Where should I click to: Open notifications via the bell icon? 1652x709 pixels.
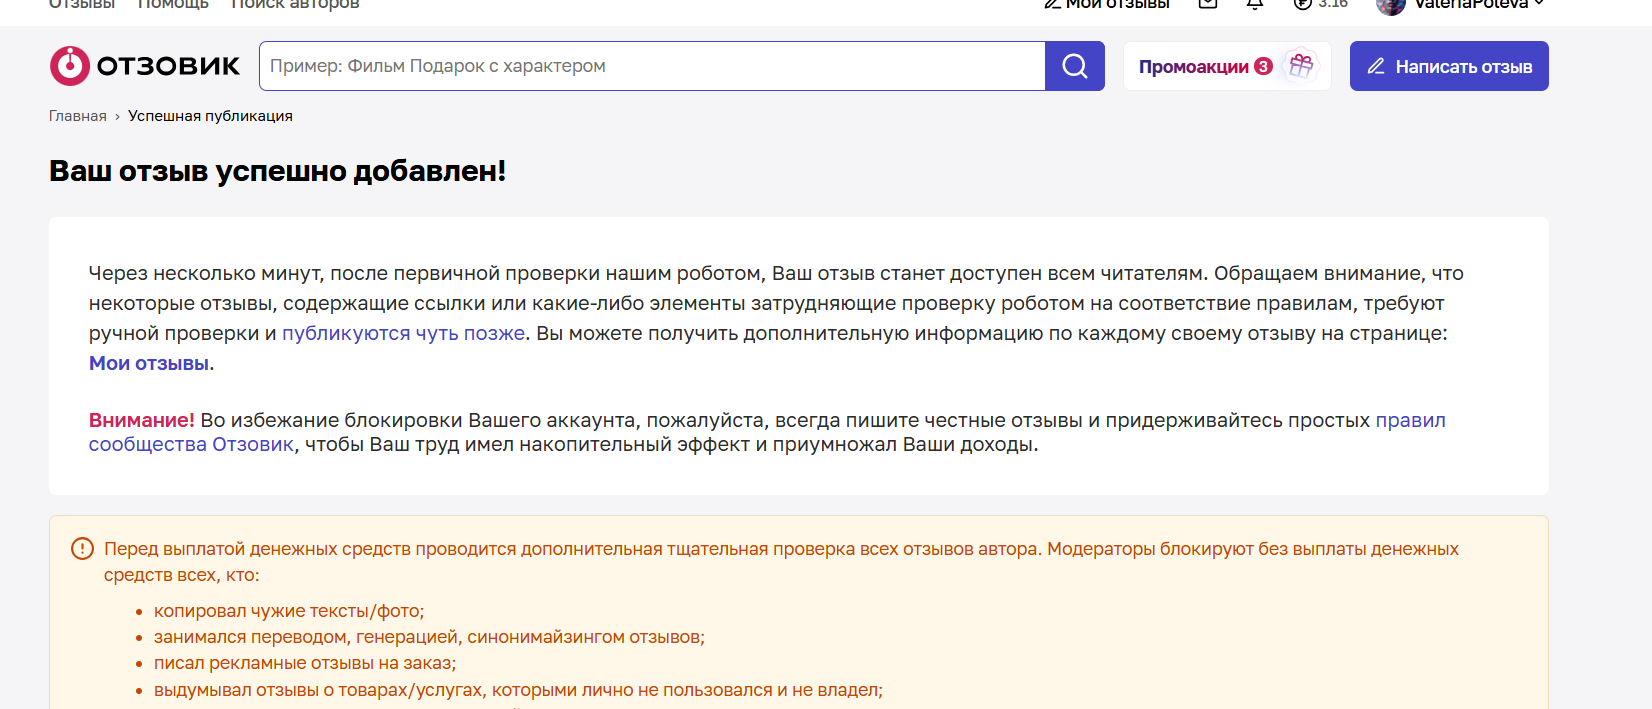(1255, 4)
